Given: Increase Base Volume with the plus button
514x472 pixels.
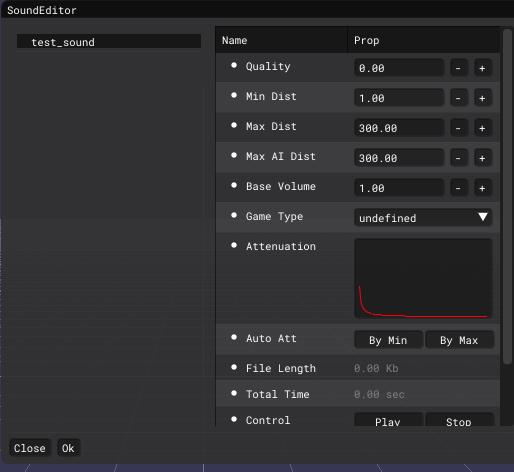Looking at the screenshot, I should click(x=483, y=188).
